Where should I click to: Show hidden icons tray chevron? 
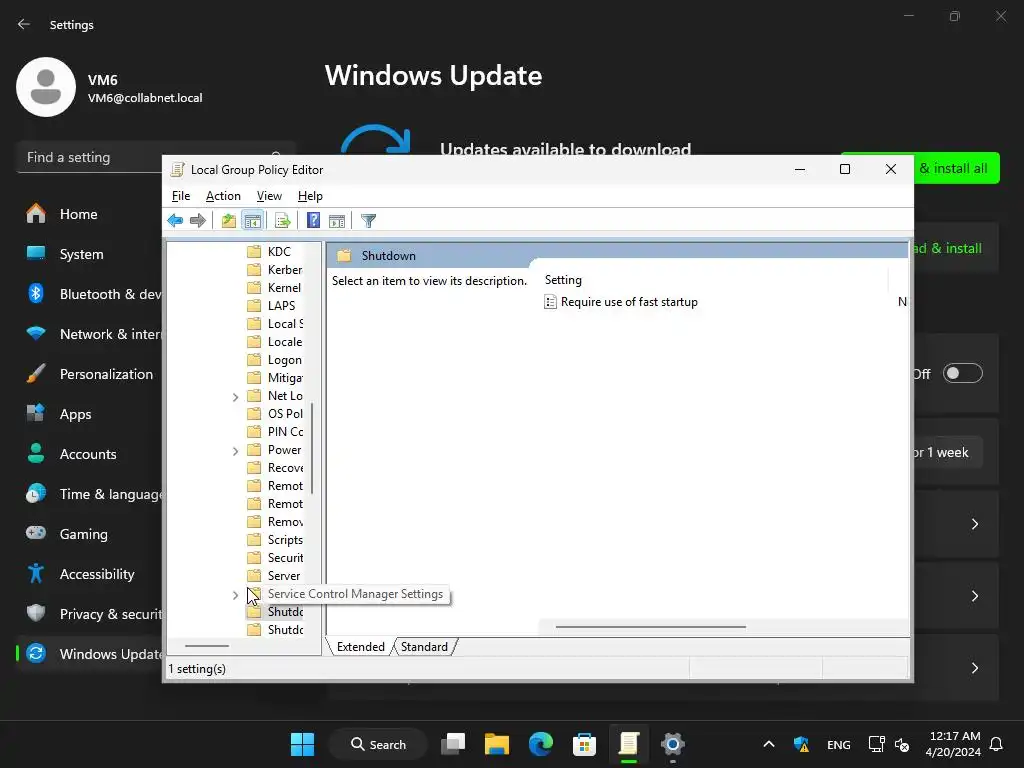tap(769, 744)
